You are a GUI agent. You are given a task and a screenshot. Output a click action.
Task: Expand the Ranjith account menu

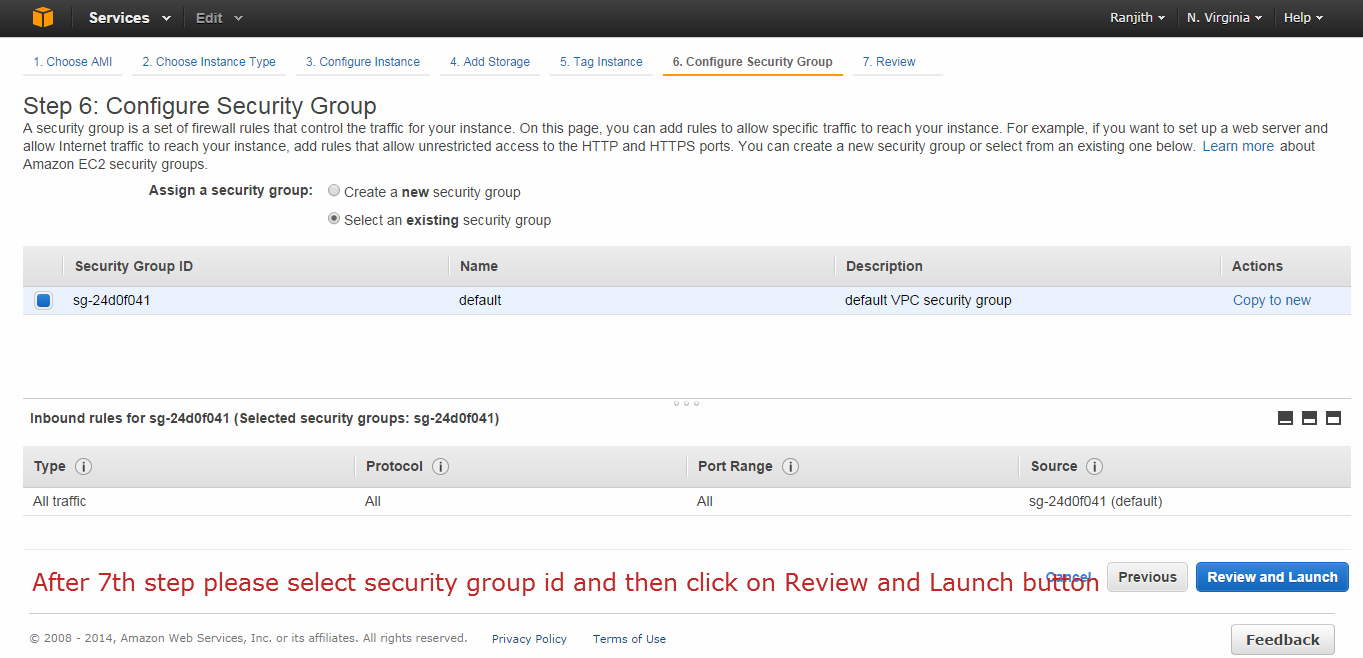pos(1137,18)
